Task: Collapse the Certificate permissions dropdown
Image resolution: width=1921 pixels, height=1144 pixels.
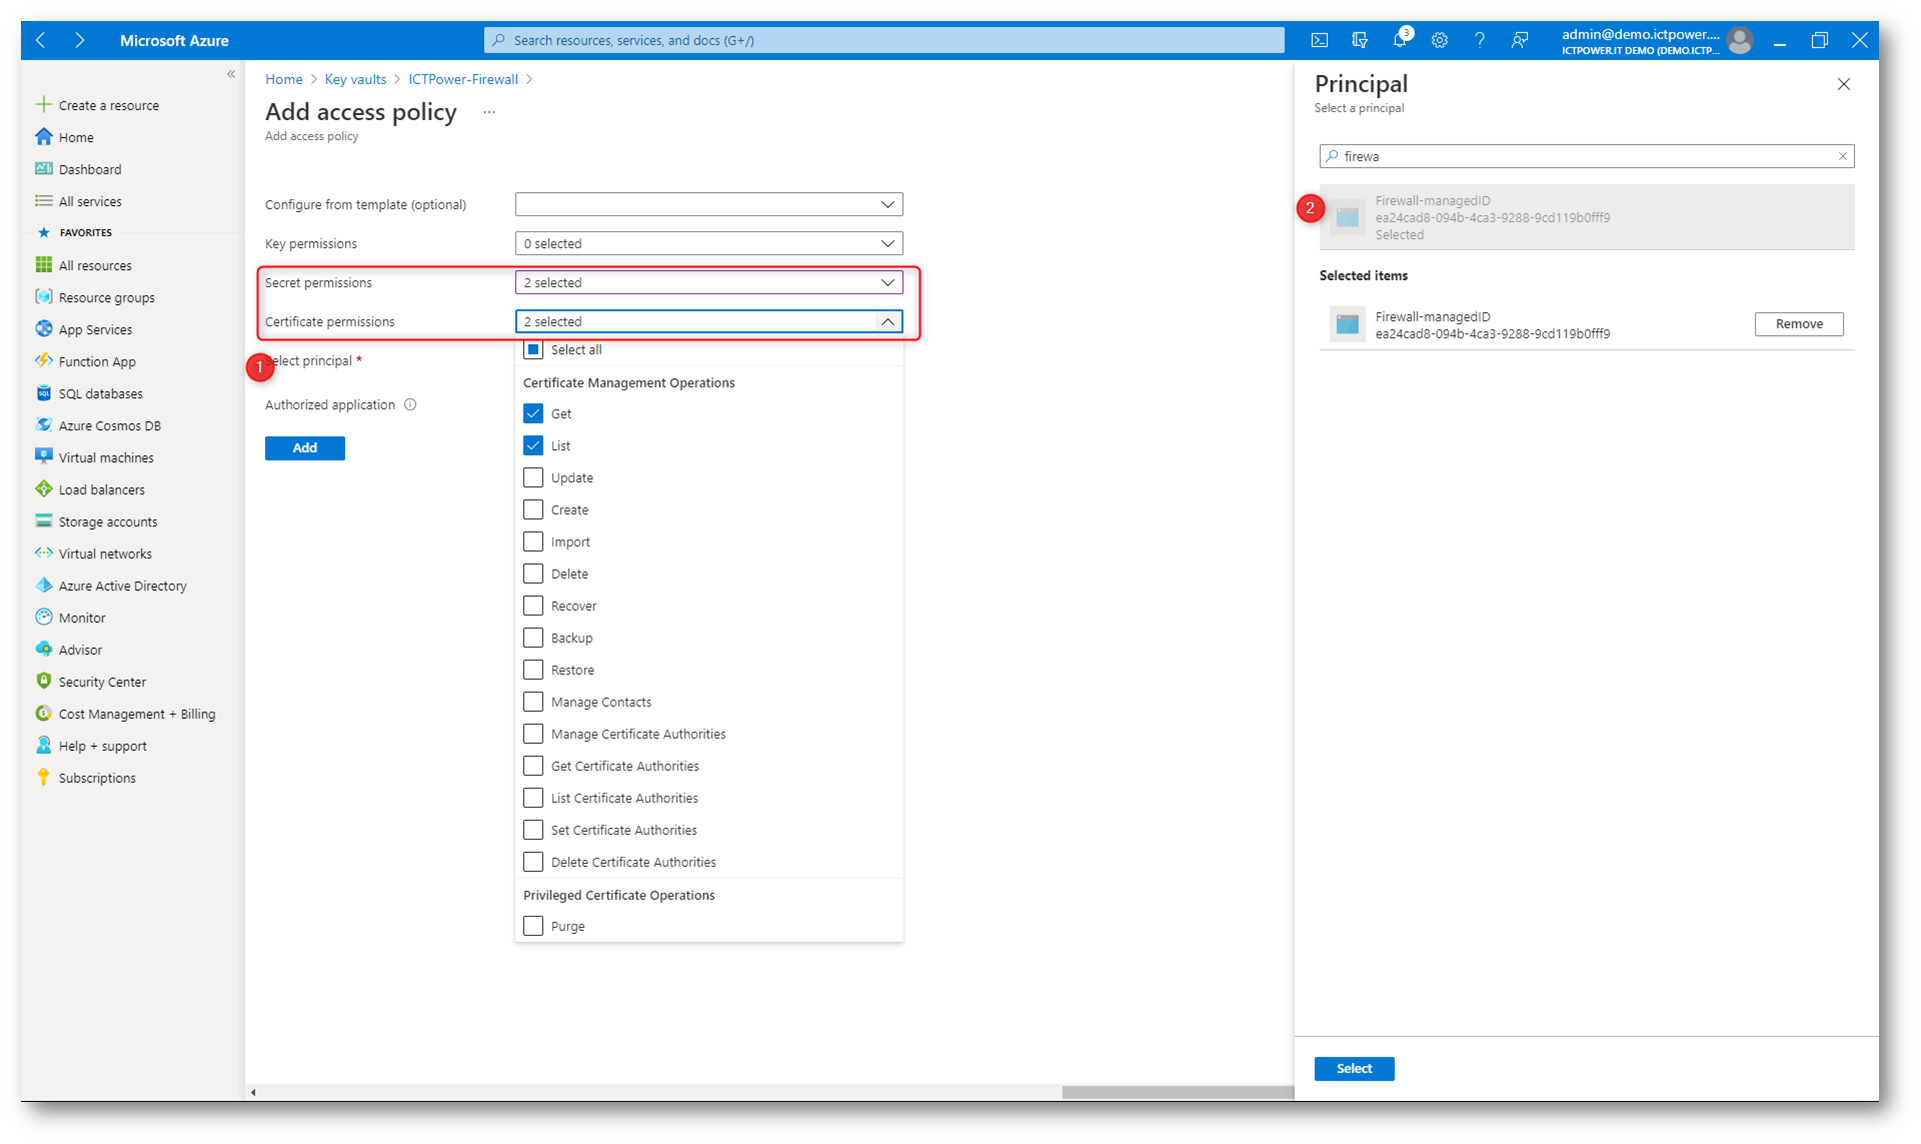Action: pos(709,321)
